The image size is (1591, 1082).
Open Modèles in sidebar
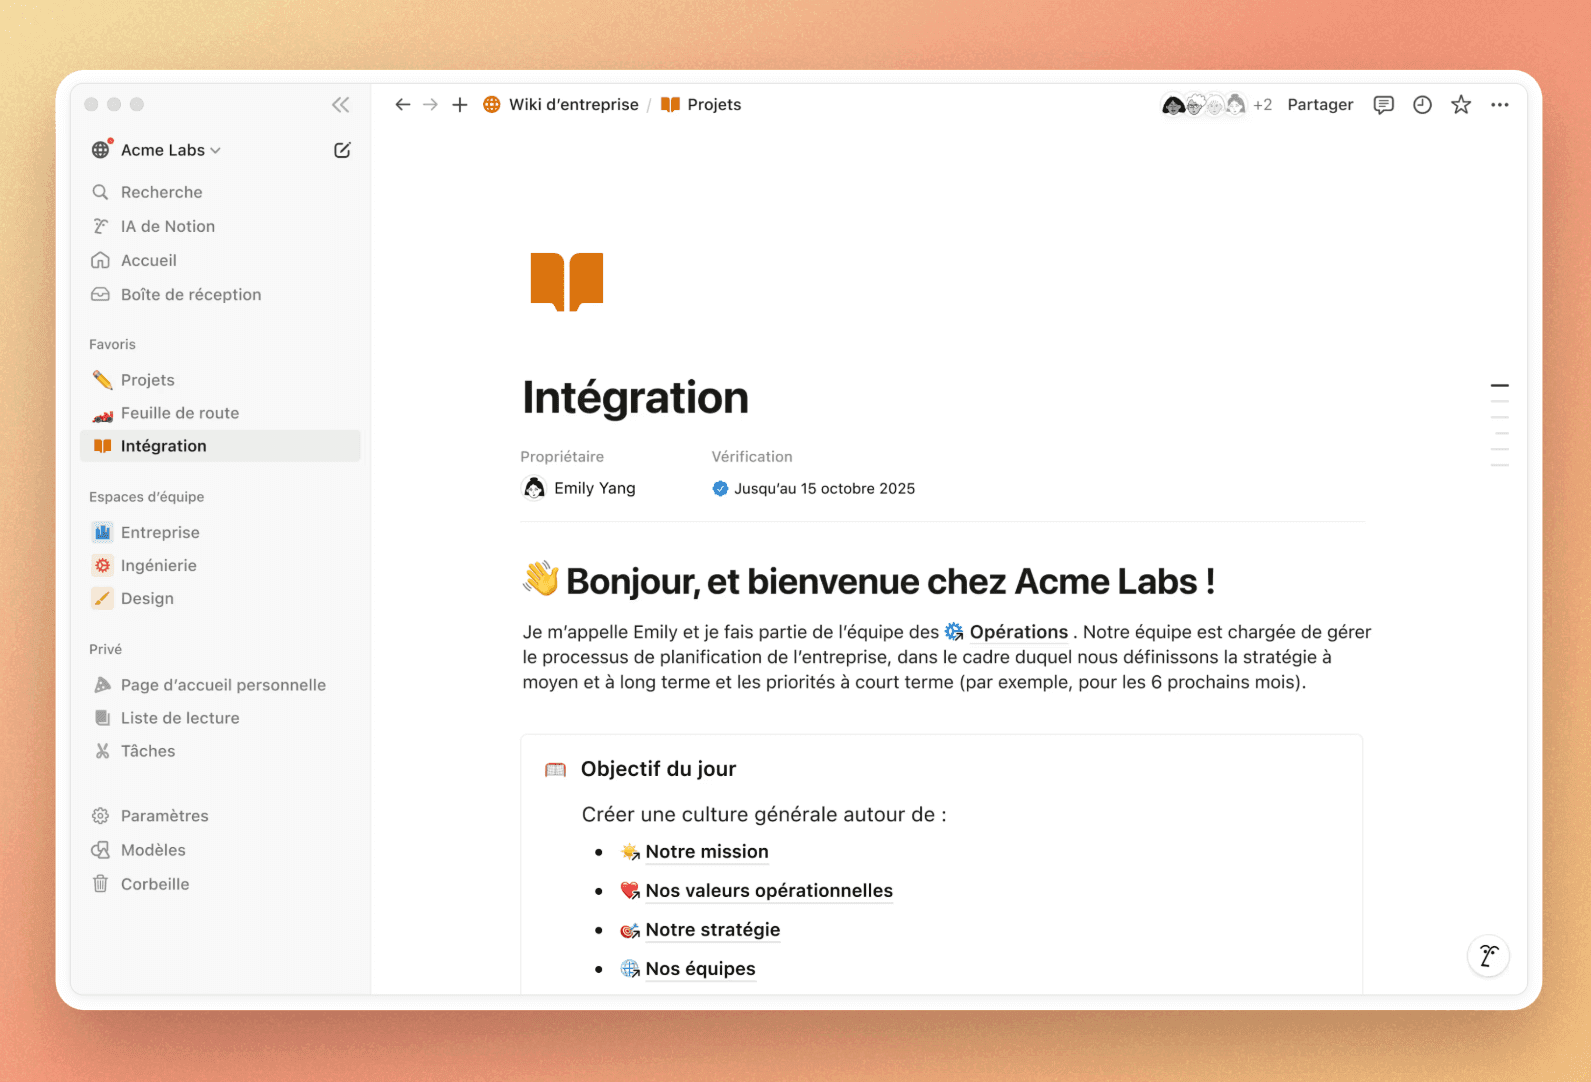(220, 850)
